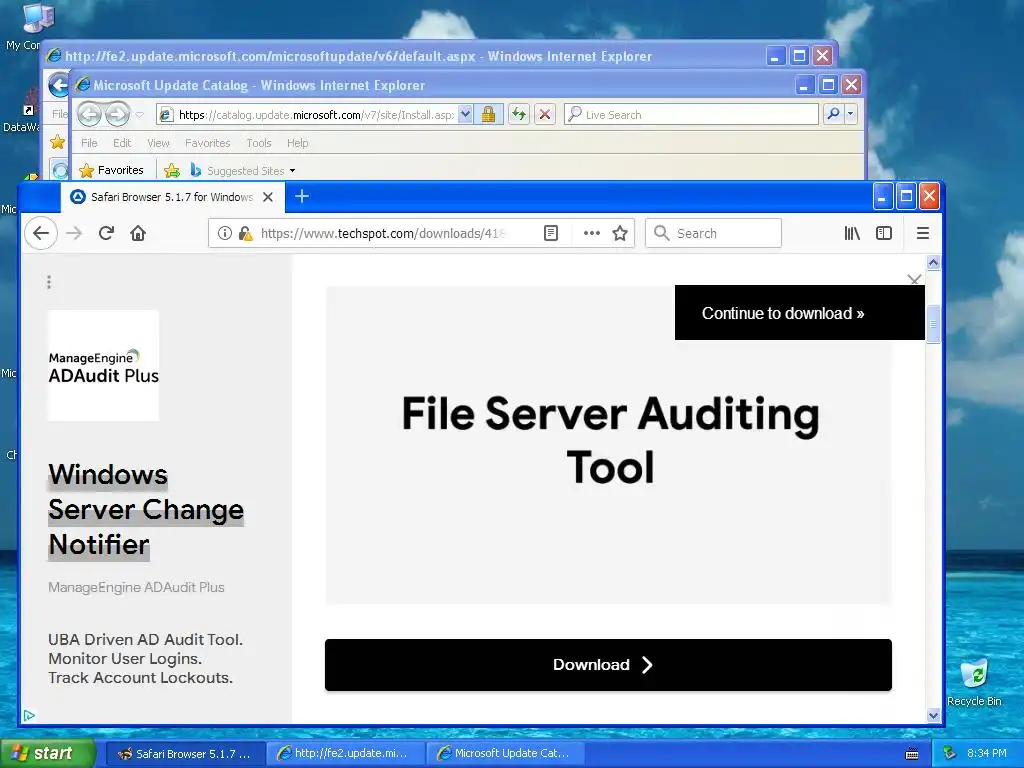Stop loading in Update Catalog IE window
Viewport: 1024px width, 768px height.
[545, 114]
